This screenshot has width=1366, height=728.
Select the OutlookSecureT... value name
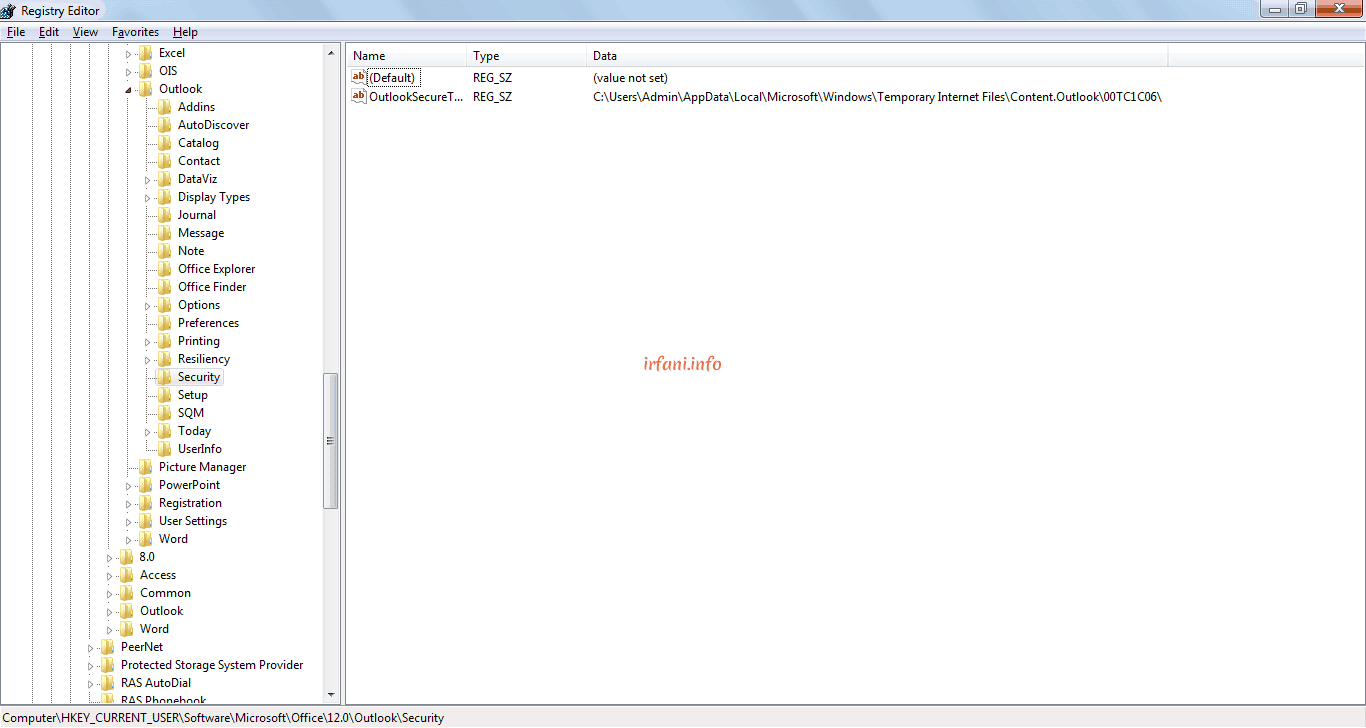pyautogui.click(x=416, y=97)
